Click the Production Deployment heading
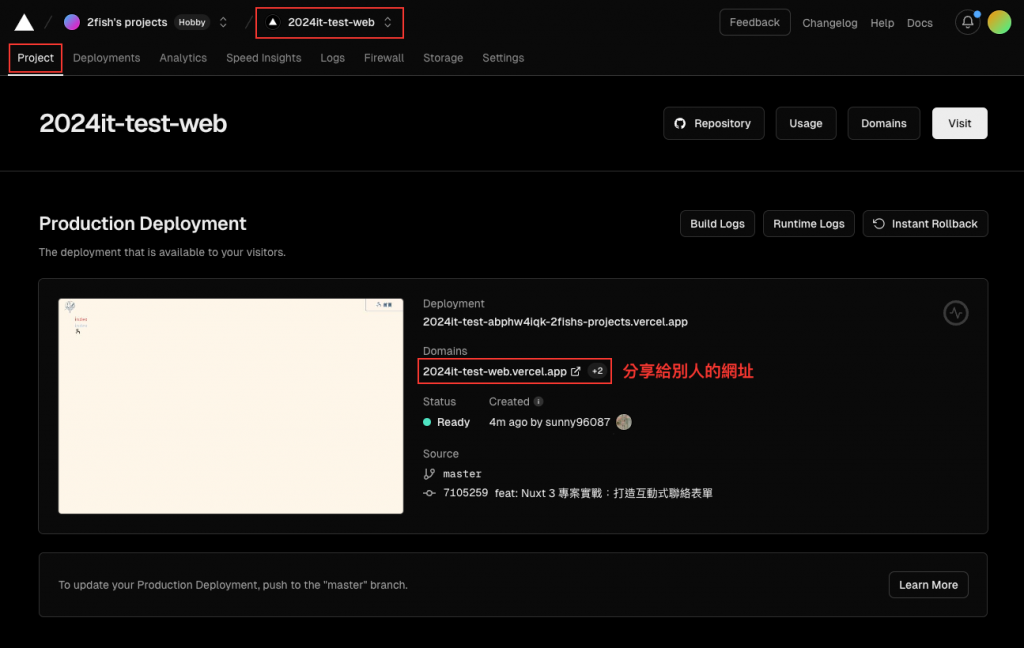 tap(142, 223)
